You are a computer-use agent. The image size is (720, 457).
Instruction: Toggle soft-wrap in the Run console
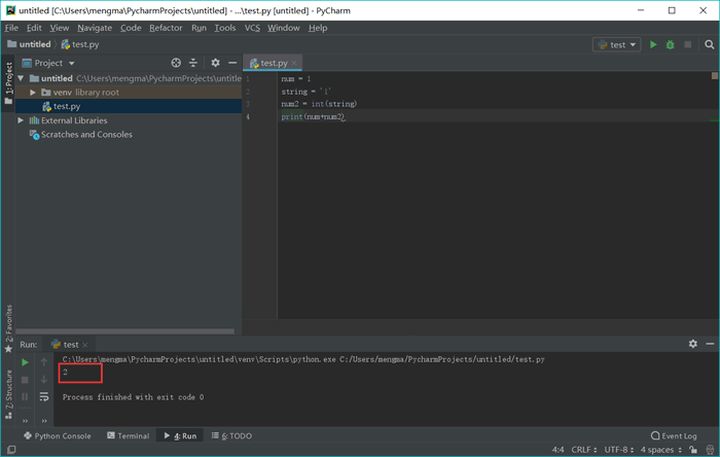point(44,397)
